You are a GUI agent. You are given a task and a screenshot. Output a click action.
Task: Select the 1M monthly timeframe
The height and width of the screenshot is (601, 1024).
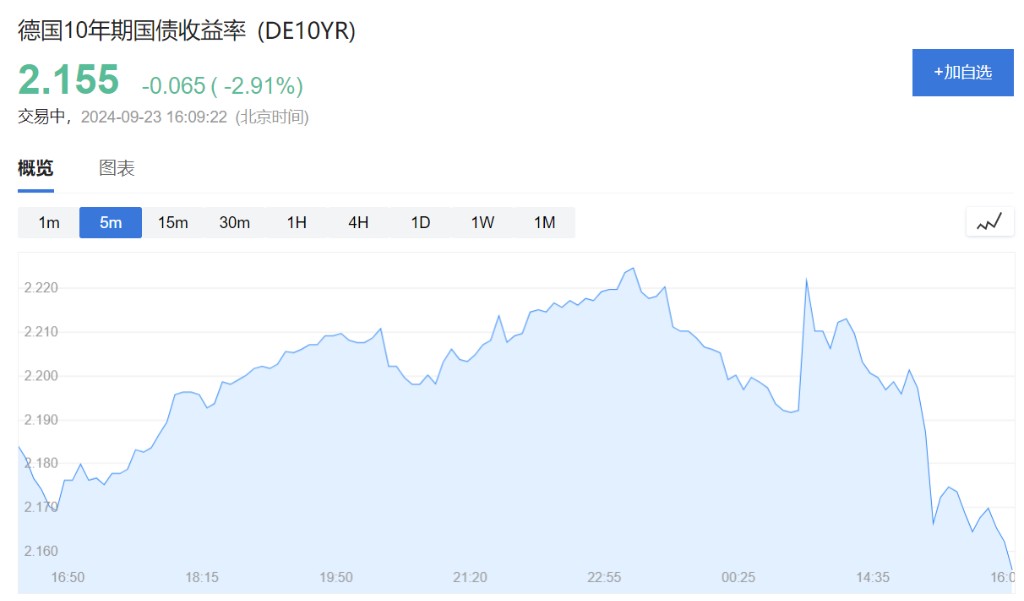tap(545, 222)
